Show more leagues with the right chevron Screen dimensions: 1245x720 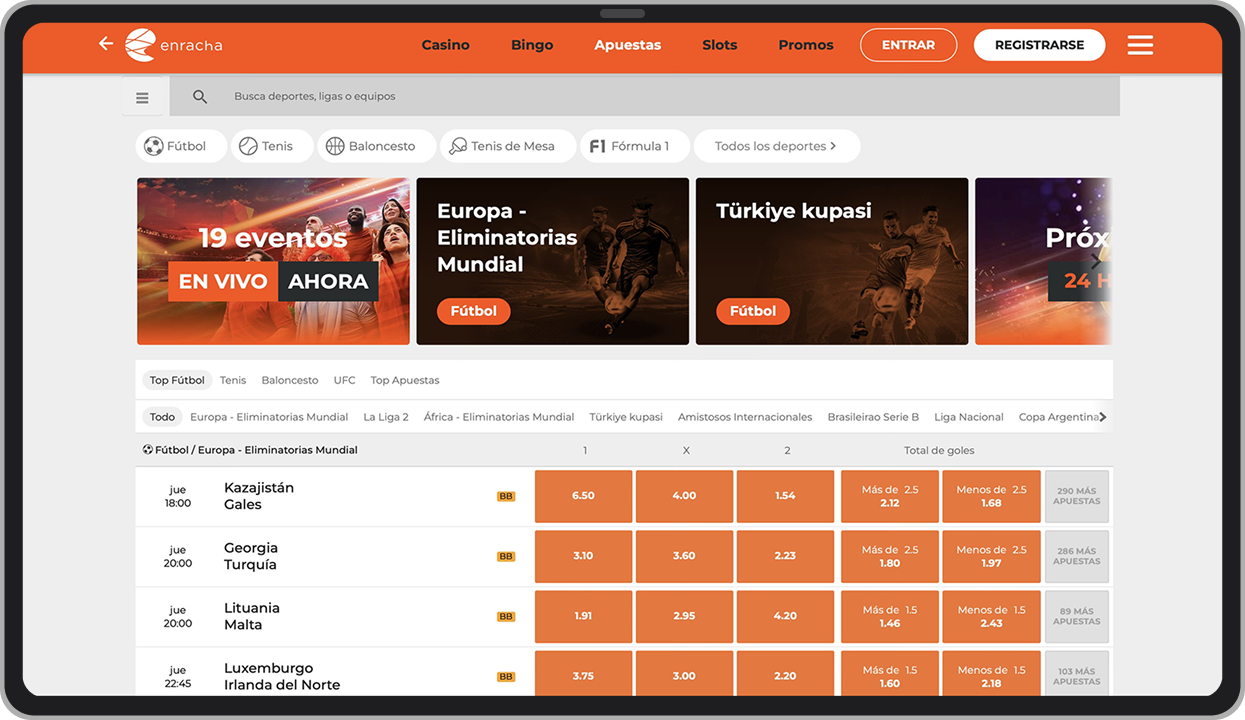tap(1103, 417)
